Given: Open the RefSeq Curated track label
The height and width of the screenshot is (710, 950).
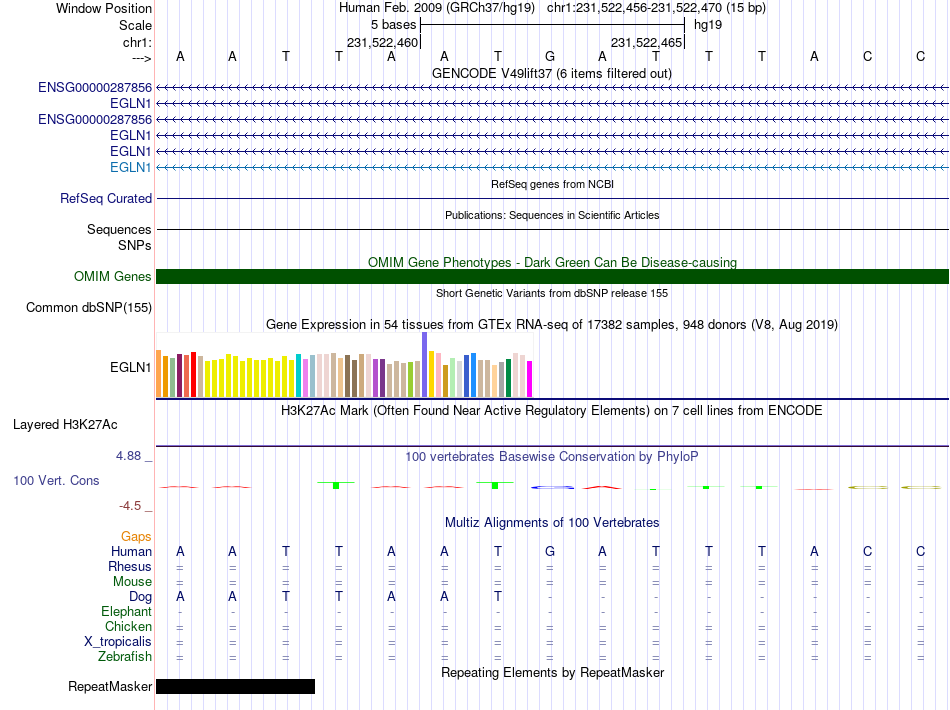Looking at the screenshot, I should [x=106, y=199].
